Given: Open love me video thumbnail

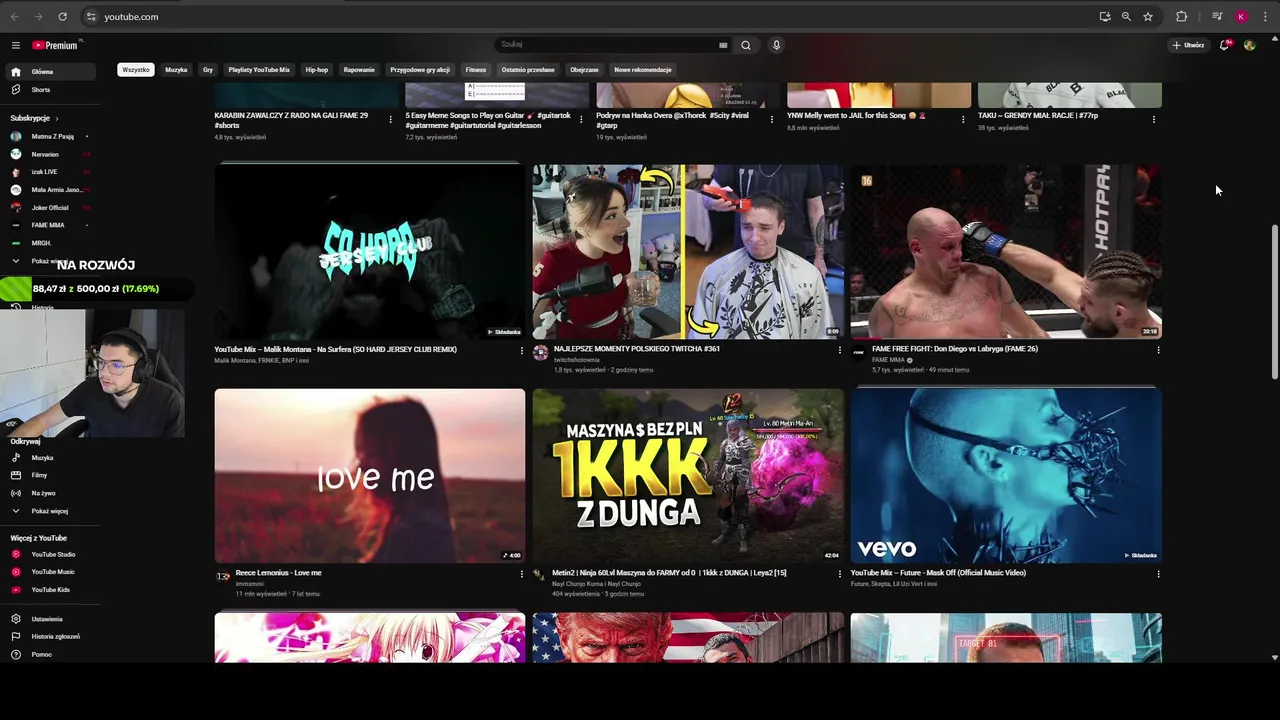Looking at the screenshot, I should tap(369, 476).
